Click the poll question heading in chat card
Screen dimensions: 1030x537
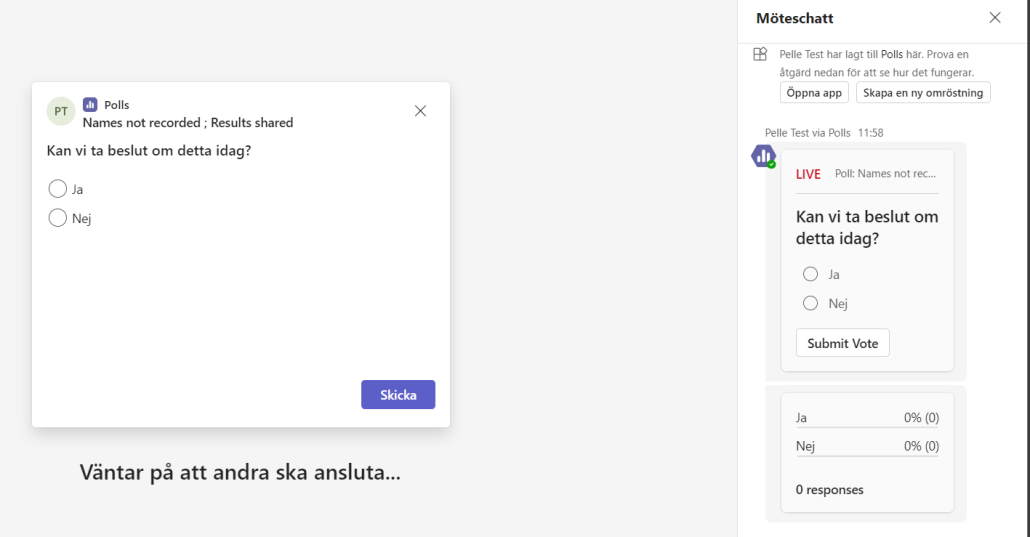[867, 227]
